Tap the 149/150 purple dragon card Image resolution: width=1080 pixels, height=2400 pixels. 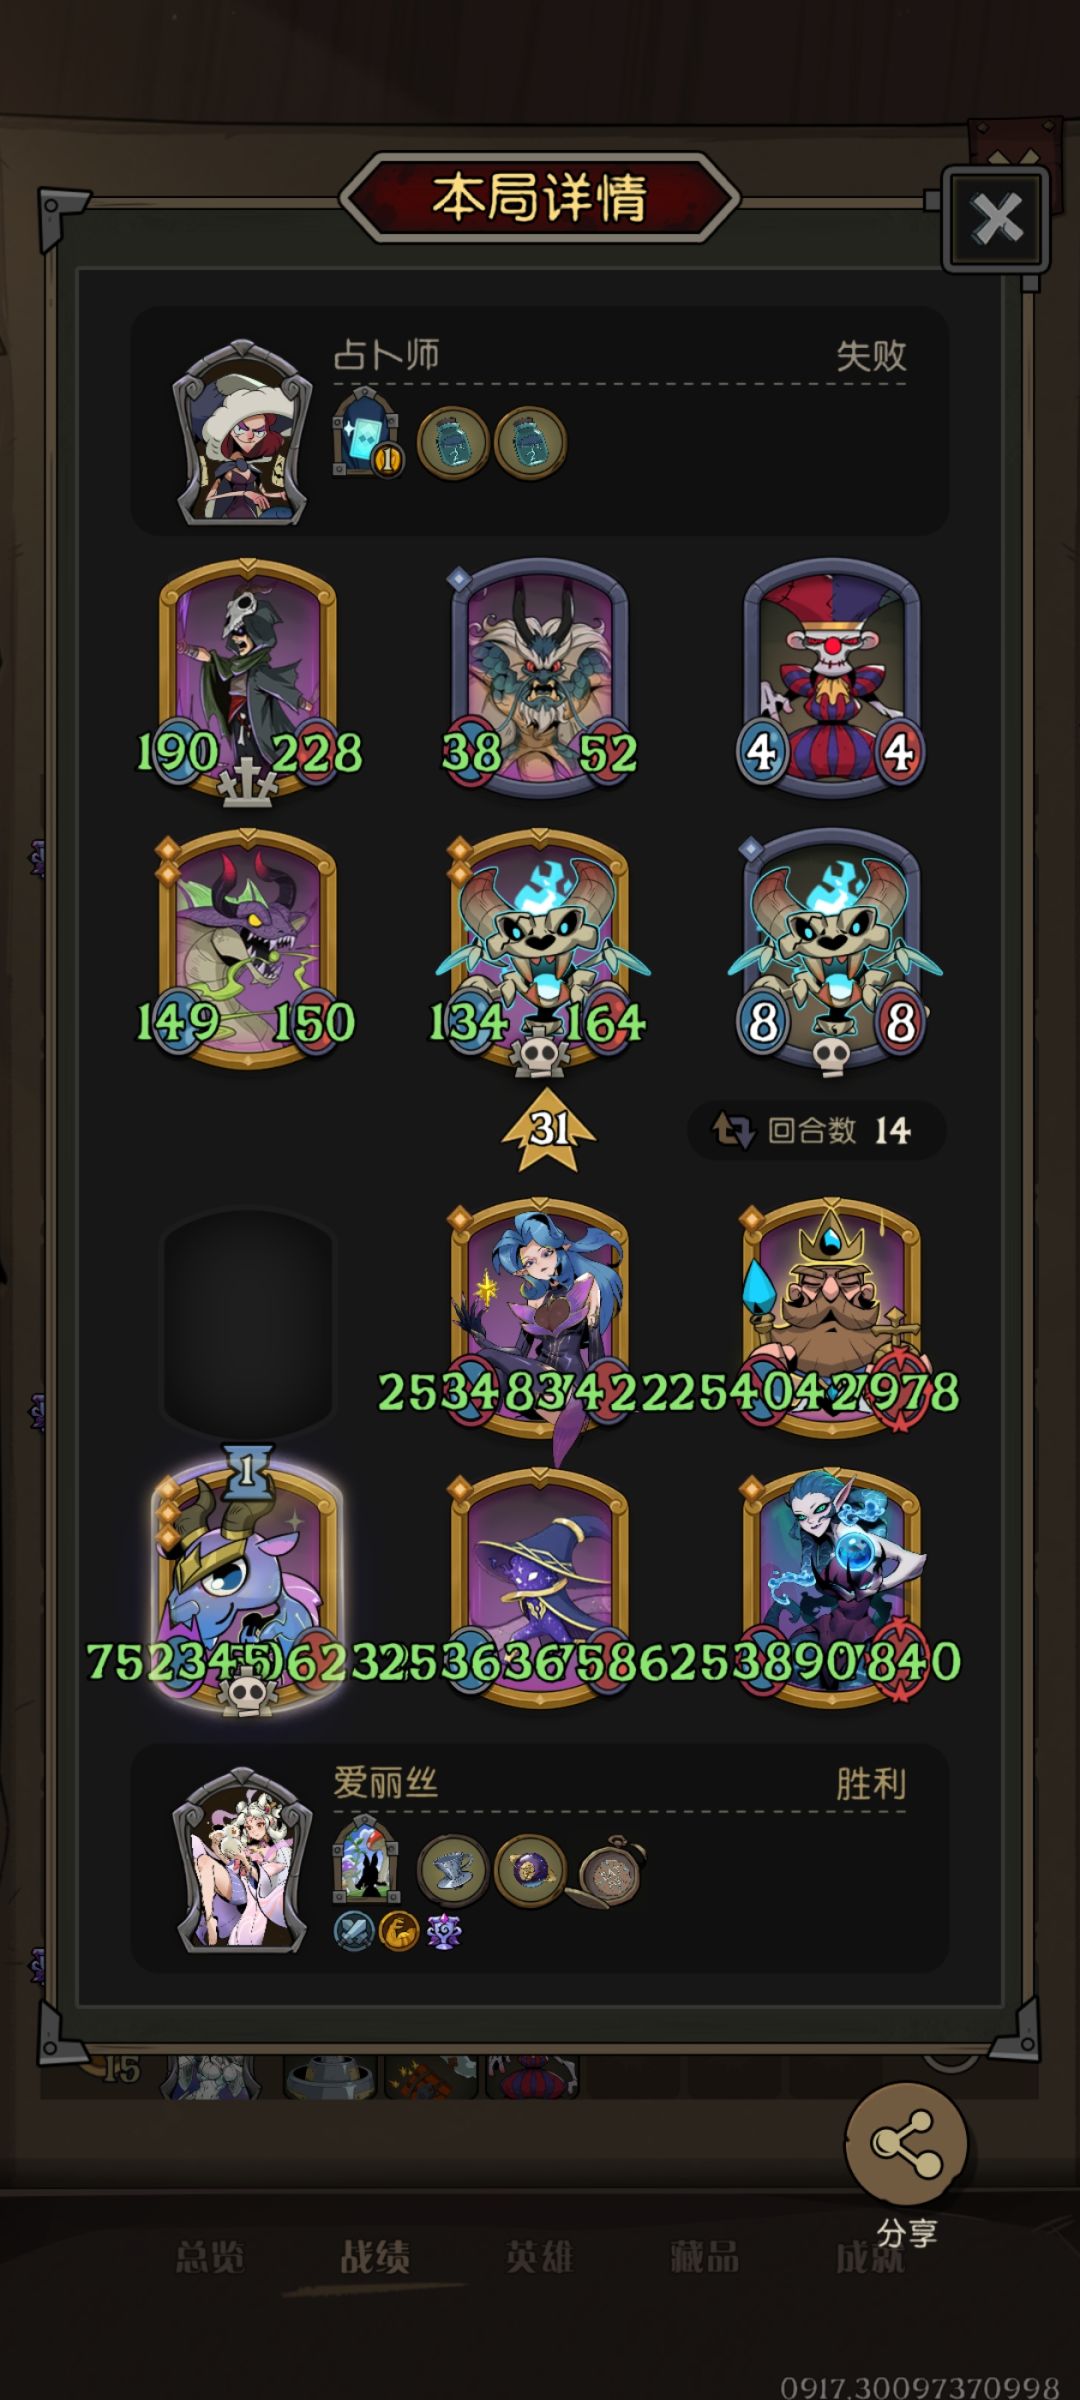click(x=246, y=948)
